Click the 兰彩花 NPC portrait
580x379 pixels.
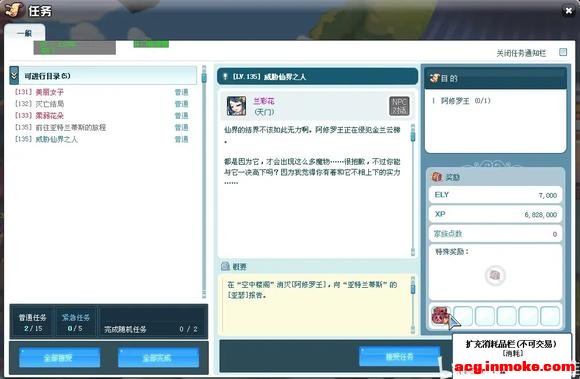[x=236, y=106]
